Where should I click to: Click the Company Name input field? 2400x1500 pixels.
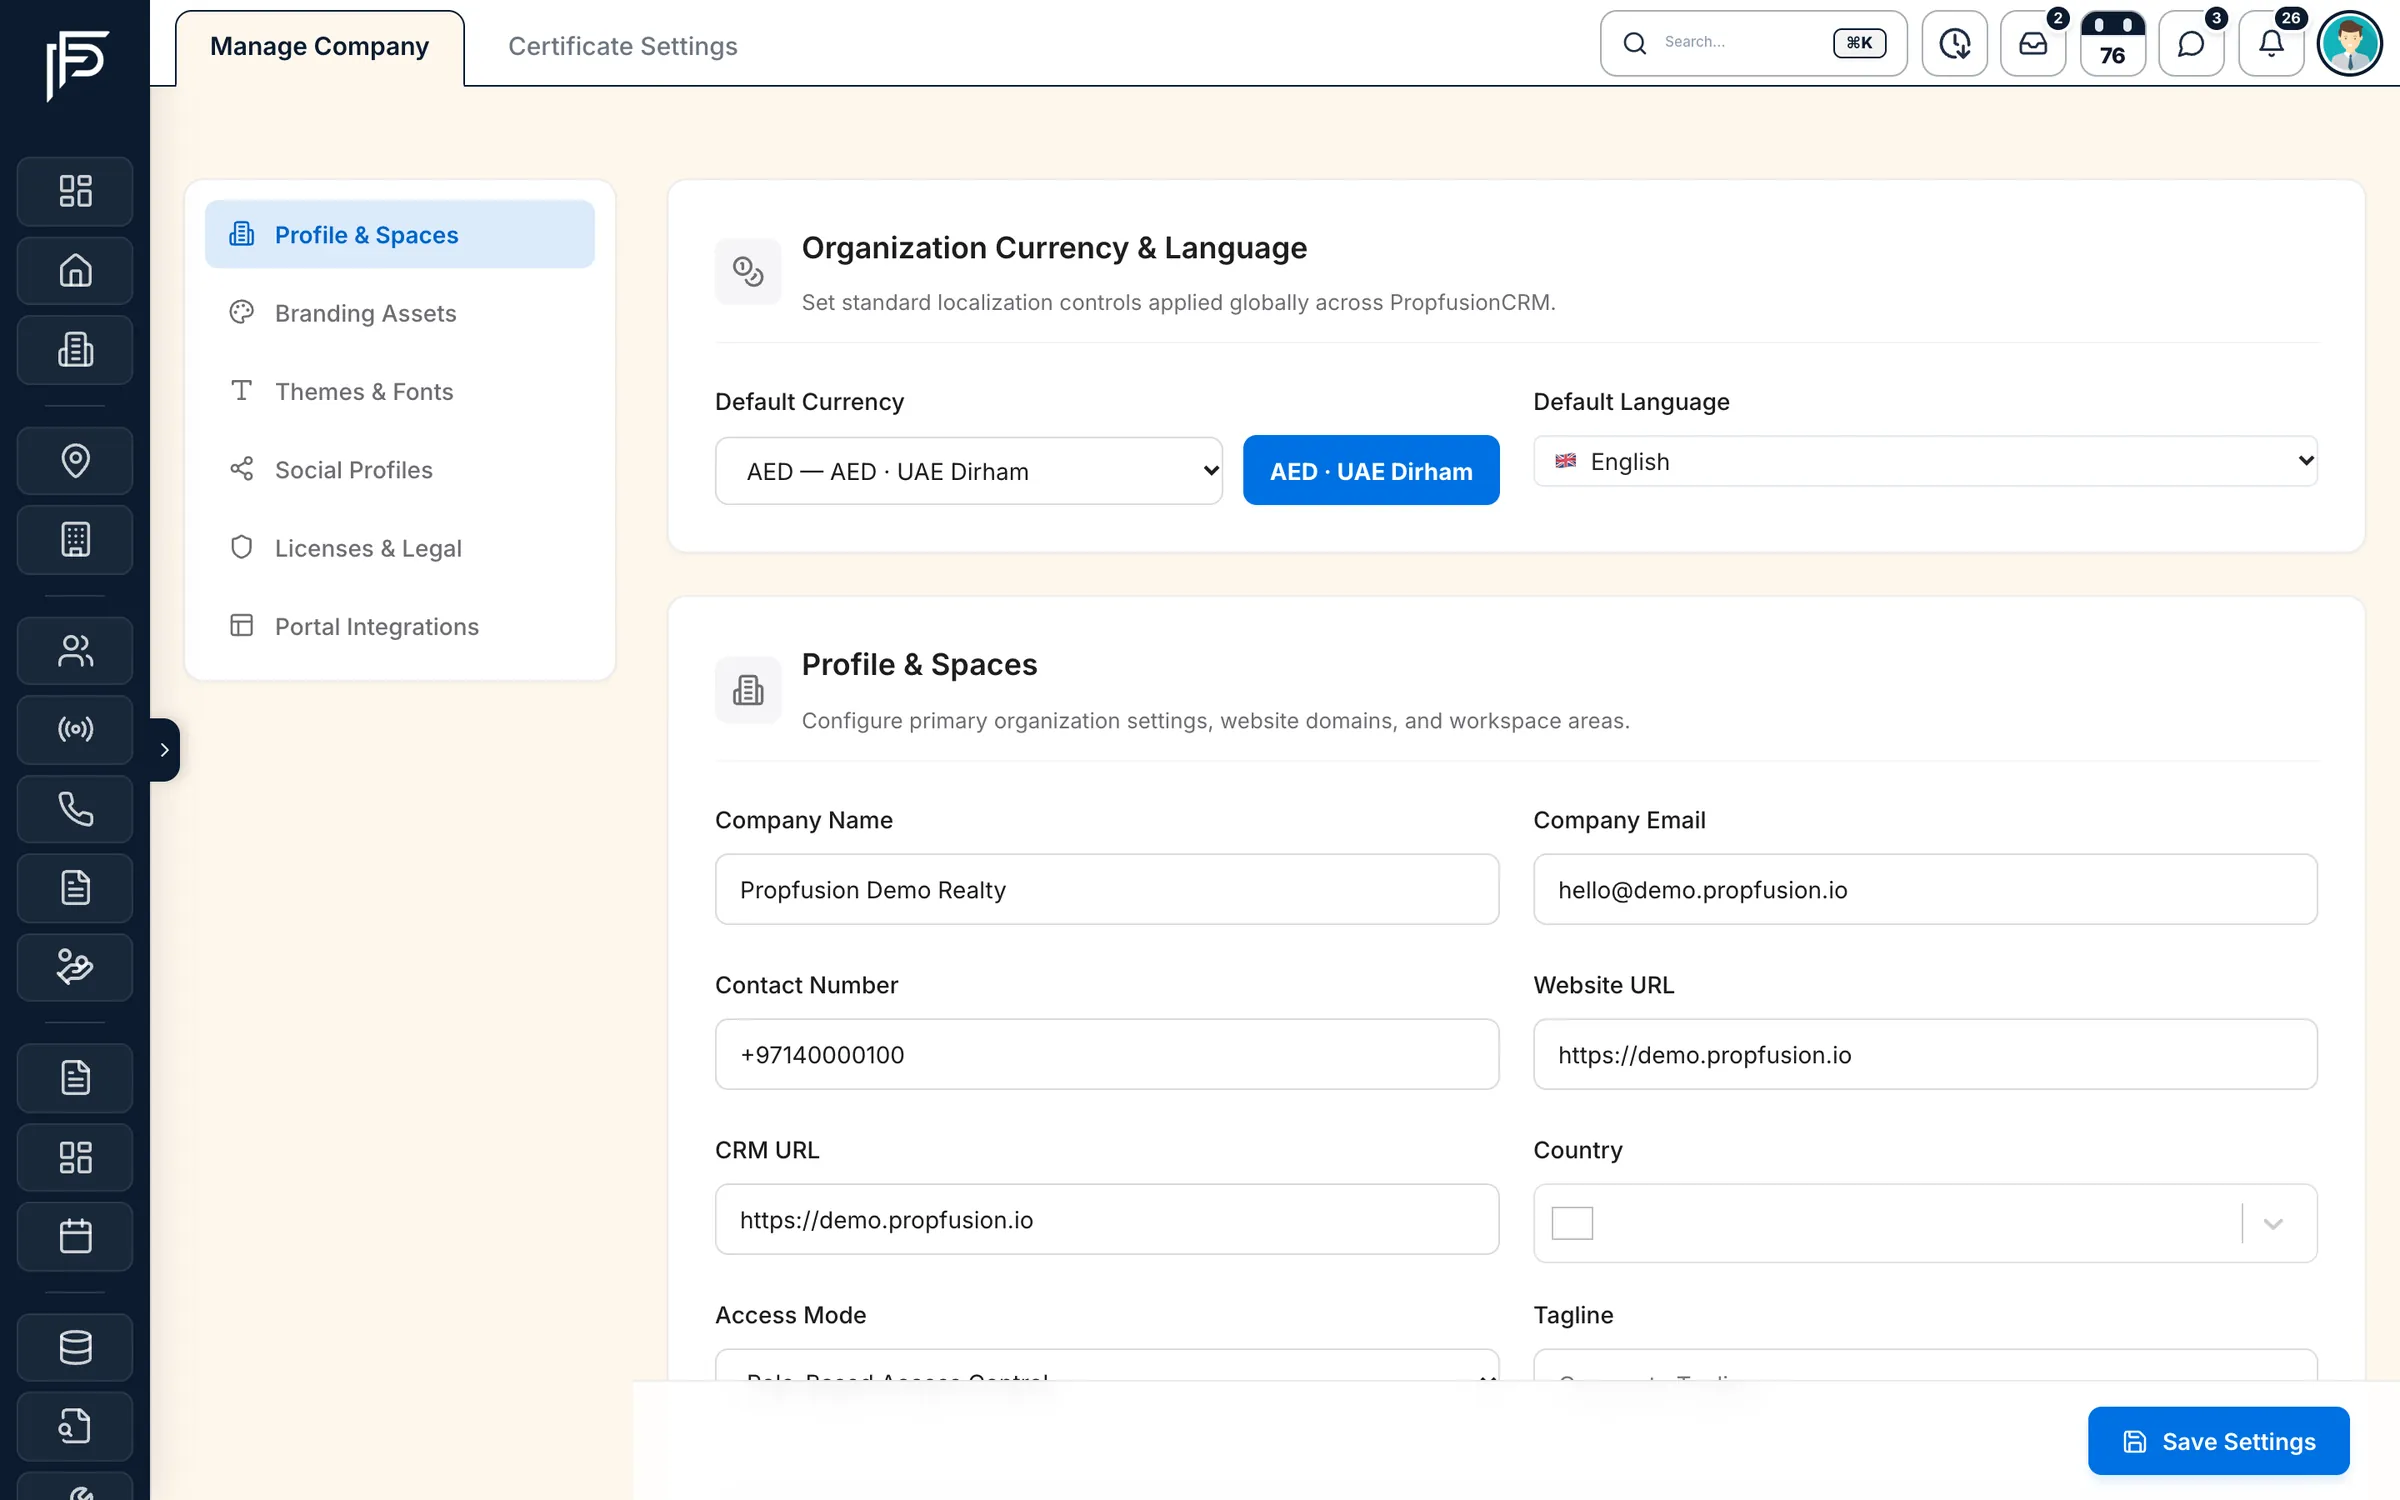point(1106,889)
